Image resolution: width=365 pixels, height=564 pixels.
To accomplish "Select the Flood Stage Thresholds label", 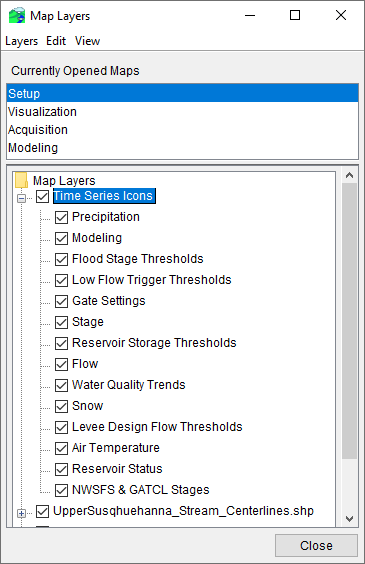I will (138, 259).
